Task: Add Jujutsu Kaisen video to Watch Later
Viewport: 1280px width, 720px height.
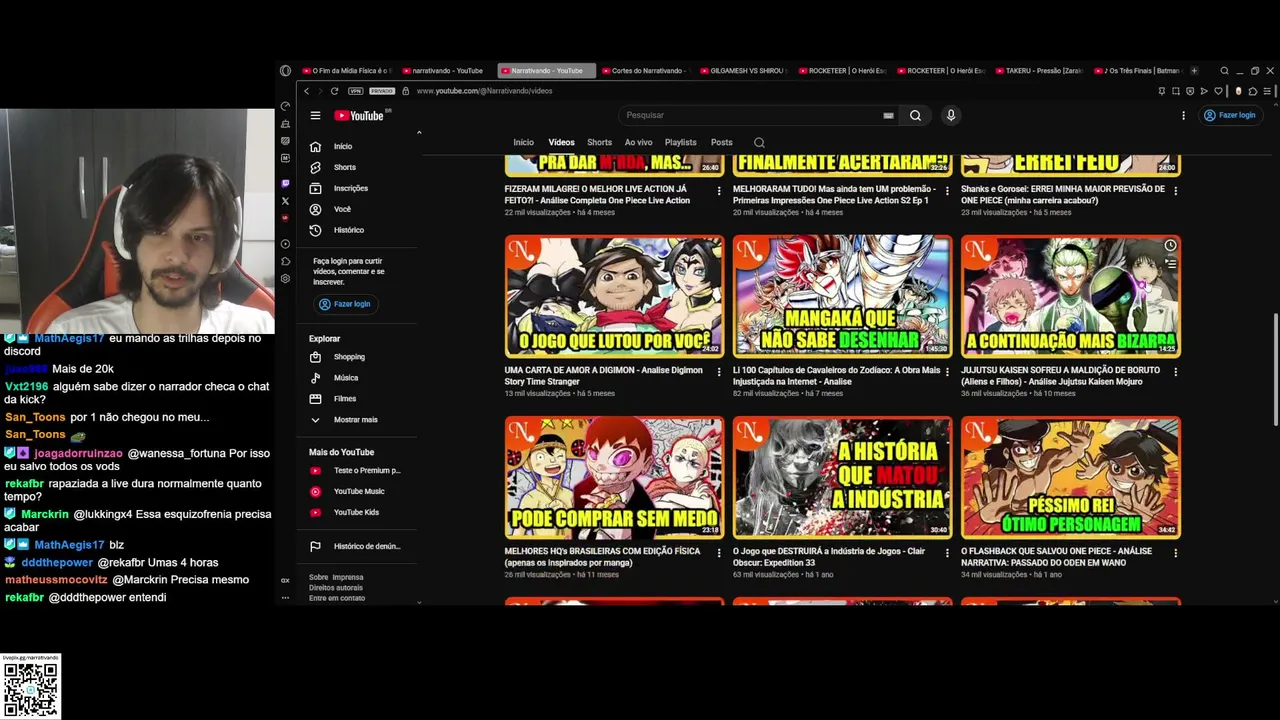Action: 1170,246
